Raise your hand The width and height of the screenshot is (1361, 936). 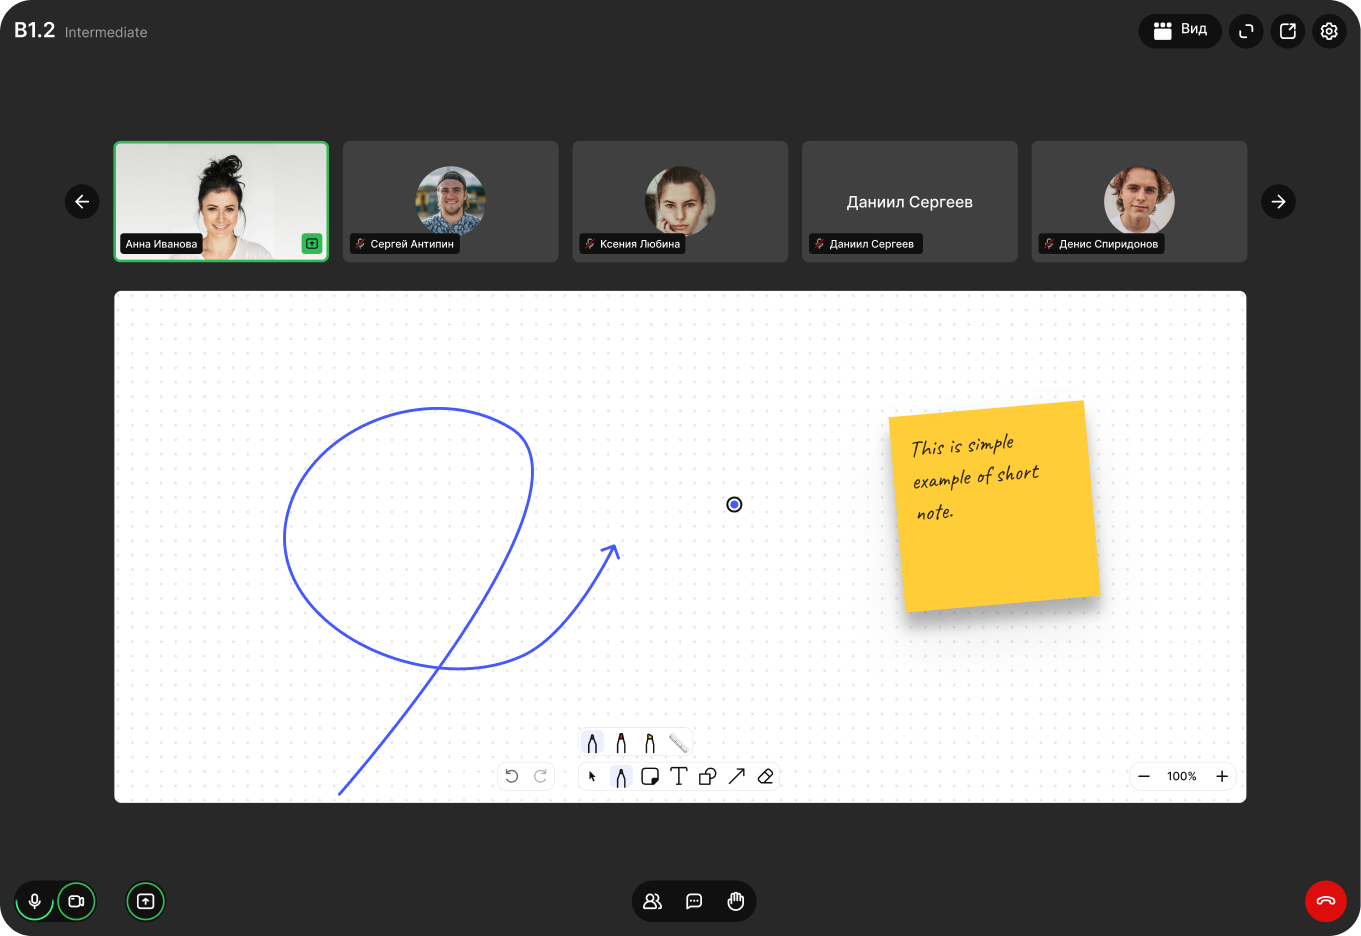736,901
